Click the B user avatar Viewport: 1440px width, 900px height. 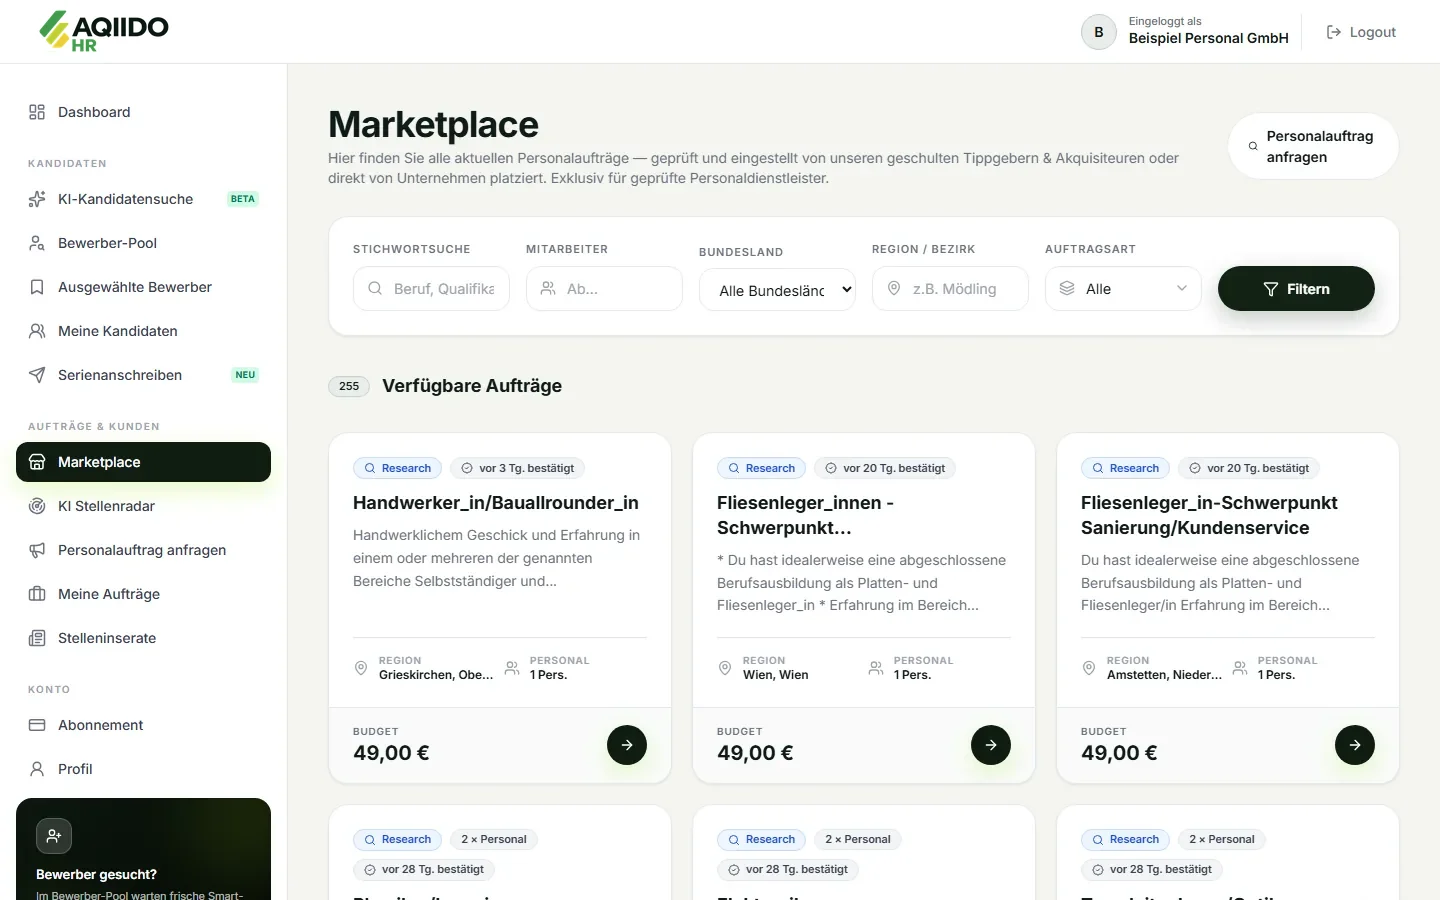(x=1099, y=32)
